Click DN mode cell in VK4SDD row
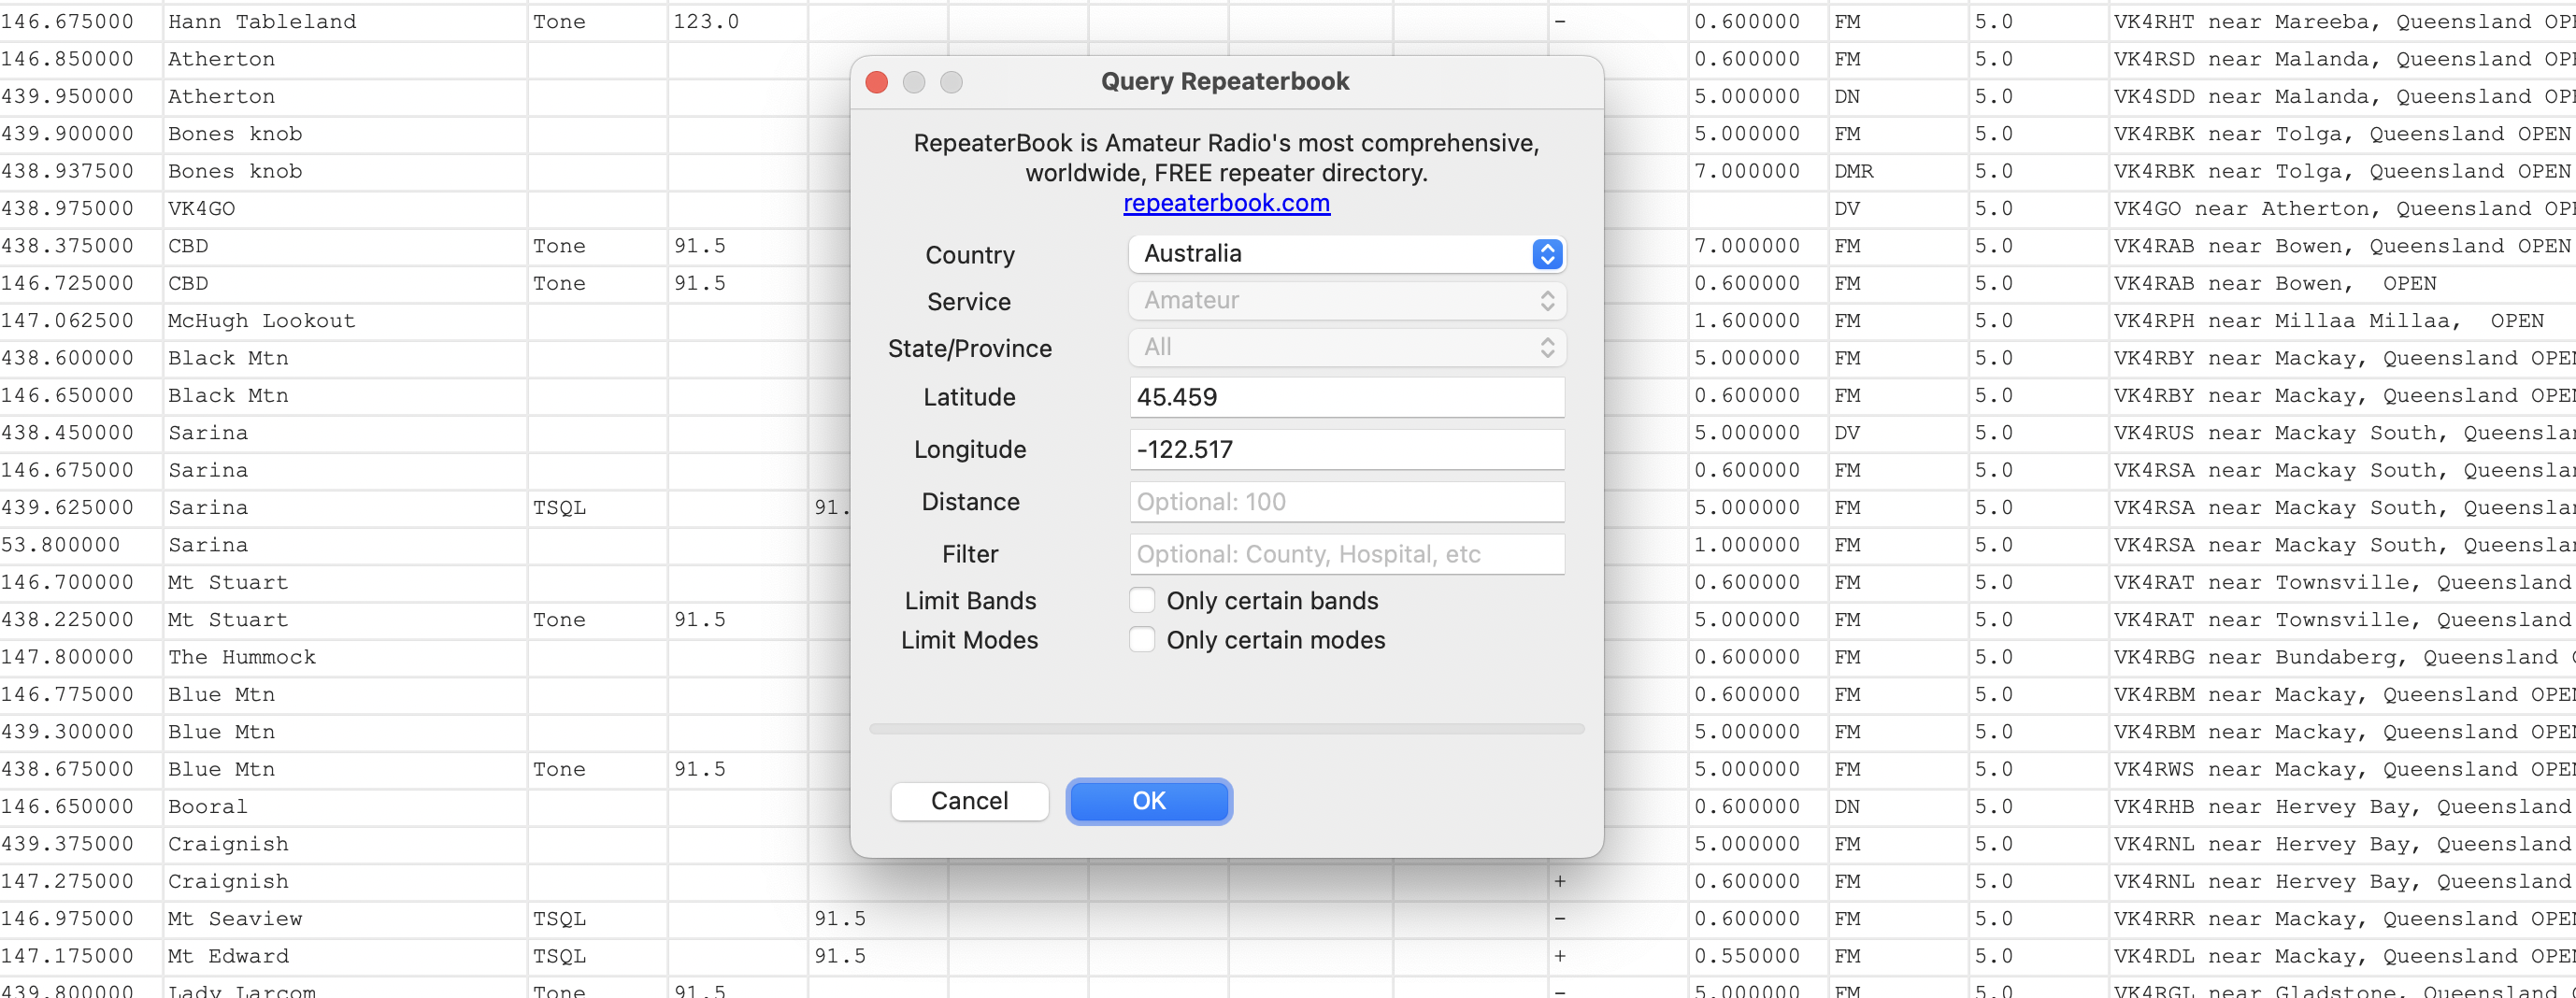The width and height of the screenshot is (2576, 998). 1898,96
